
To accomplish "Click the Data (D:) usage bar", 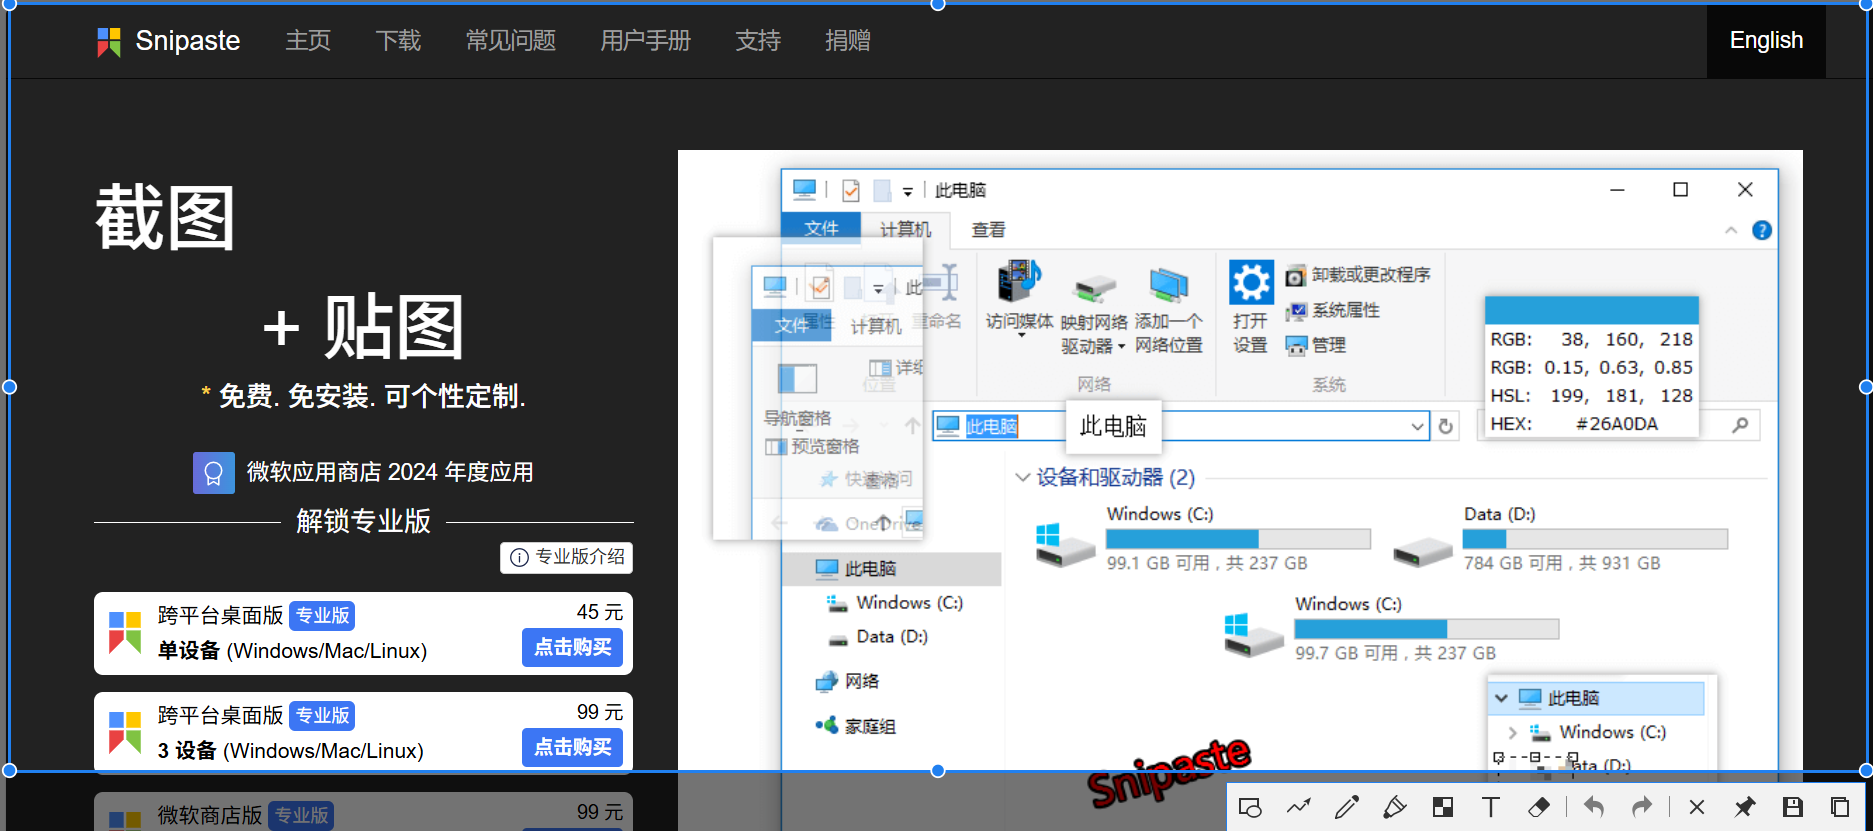I will 1595,539.
